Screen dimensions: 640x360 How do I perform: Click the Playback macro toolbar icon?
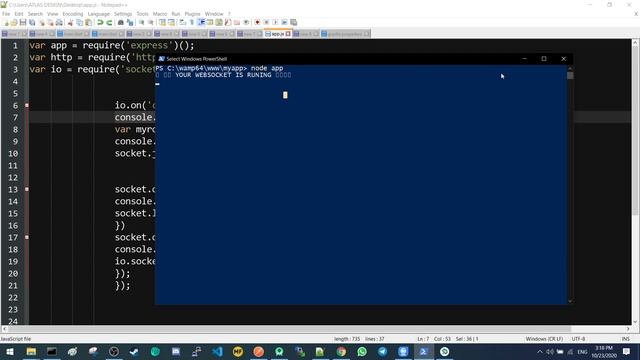(275, 22)
